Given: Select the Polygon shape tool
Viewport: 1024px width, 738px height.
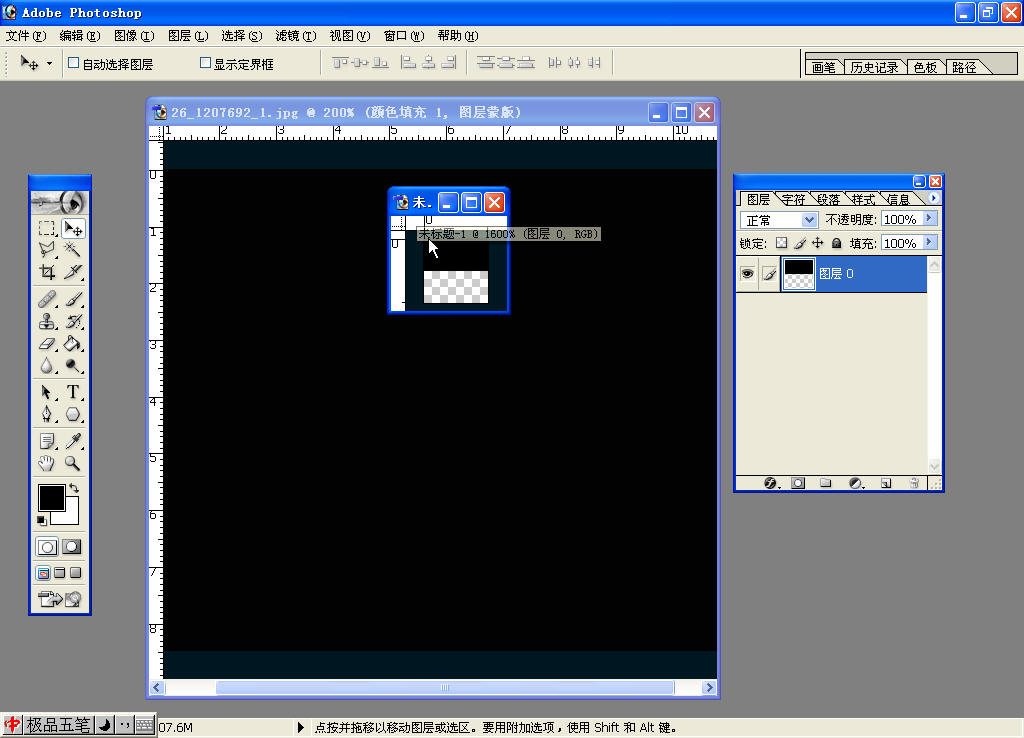Looking at the screenshot, I should pyautogui.click(x=72, y=415).
